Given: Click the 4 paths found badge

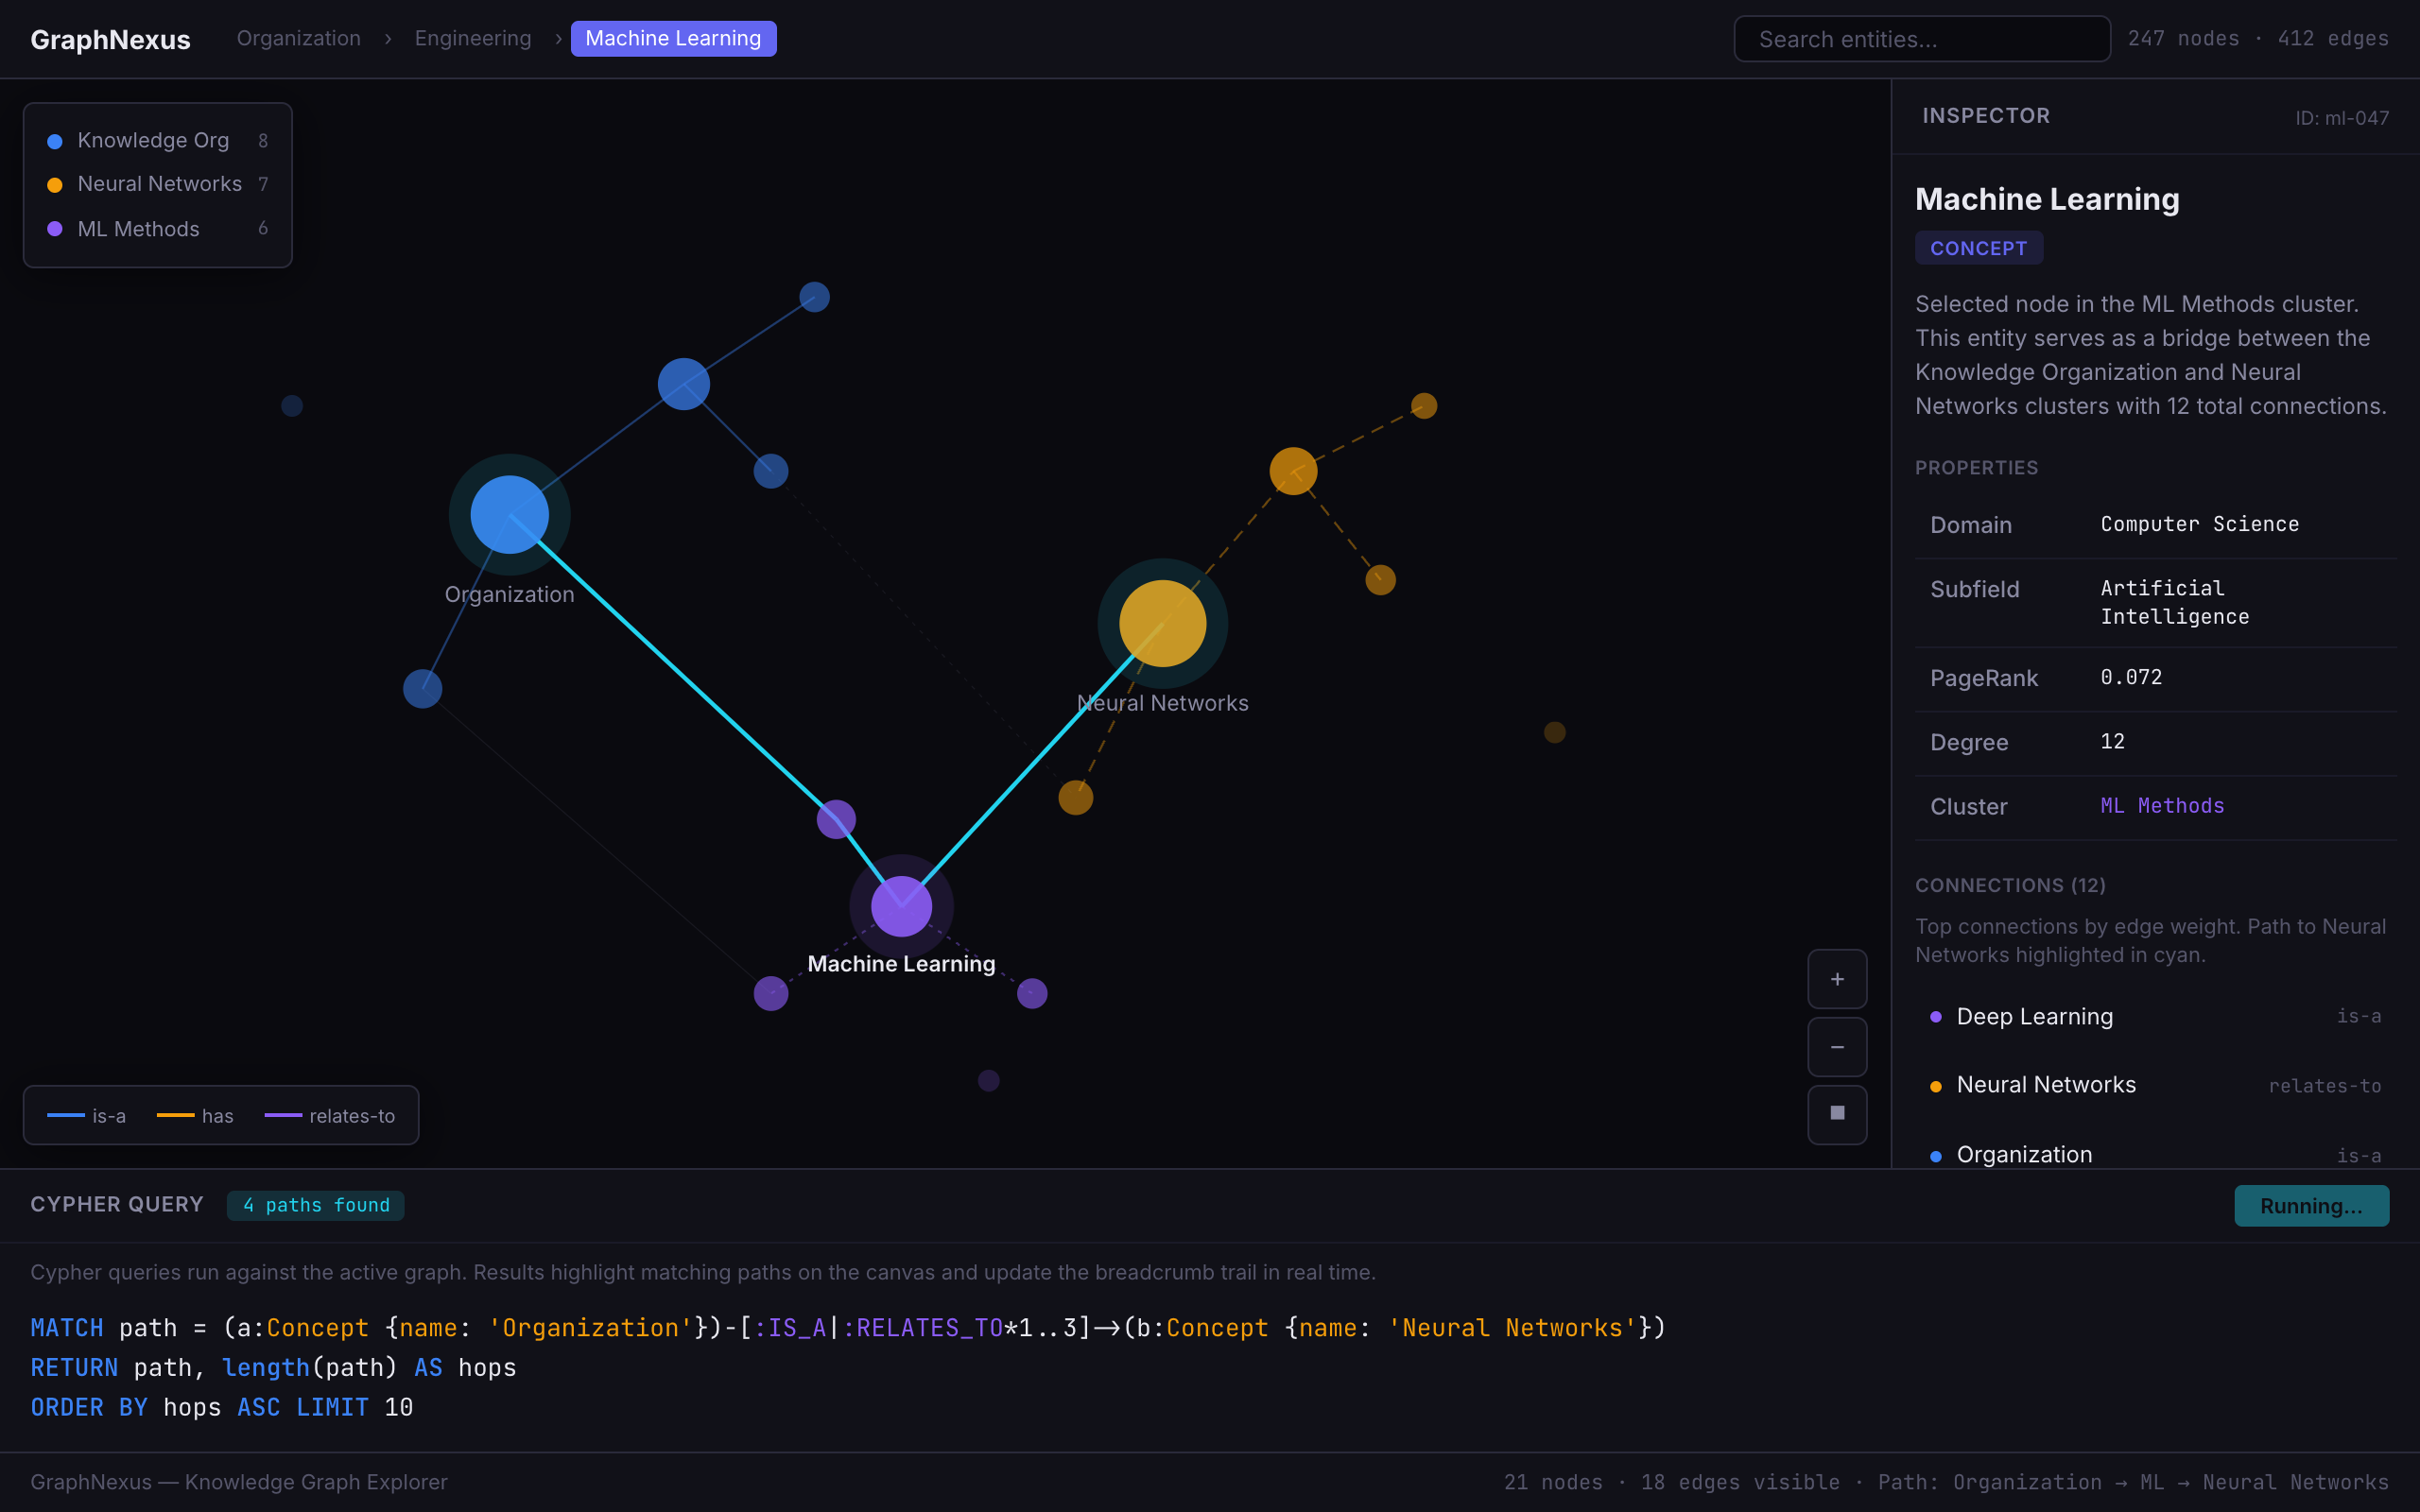Looking at the screenshot, I should [315, 1205].
